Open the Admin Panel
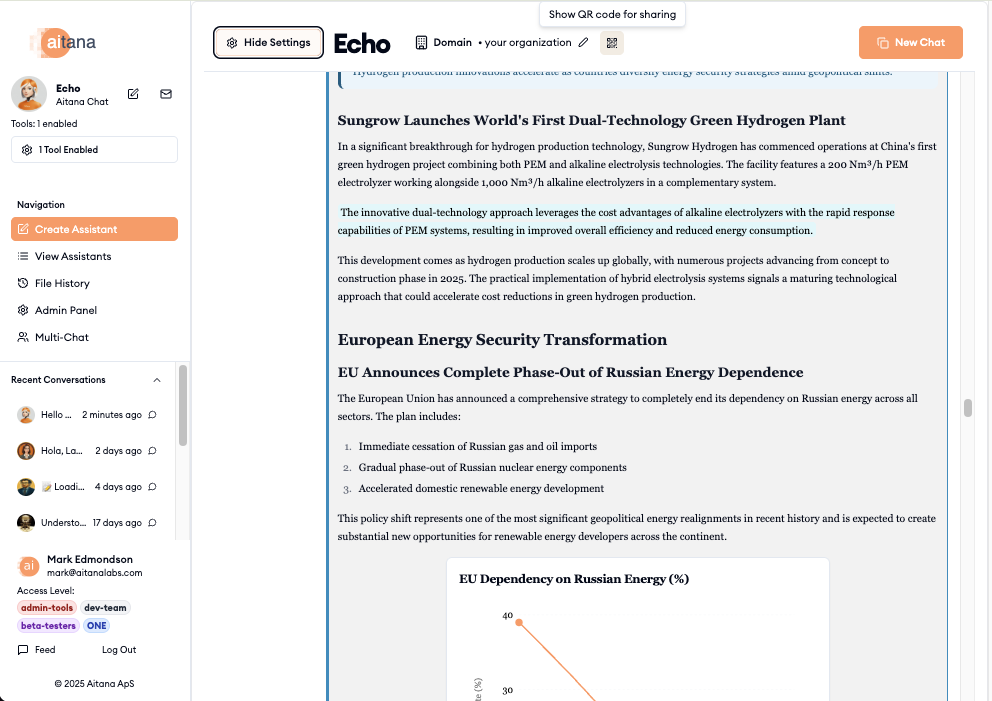 pos(65,310)
